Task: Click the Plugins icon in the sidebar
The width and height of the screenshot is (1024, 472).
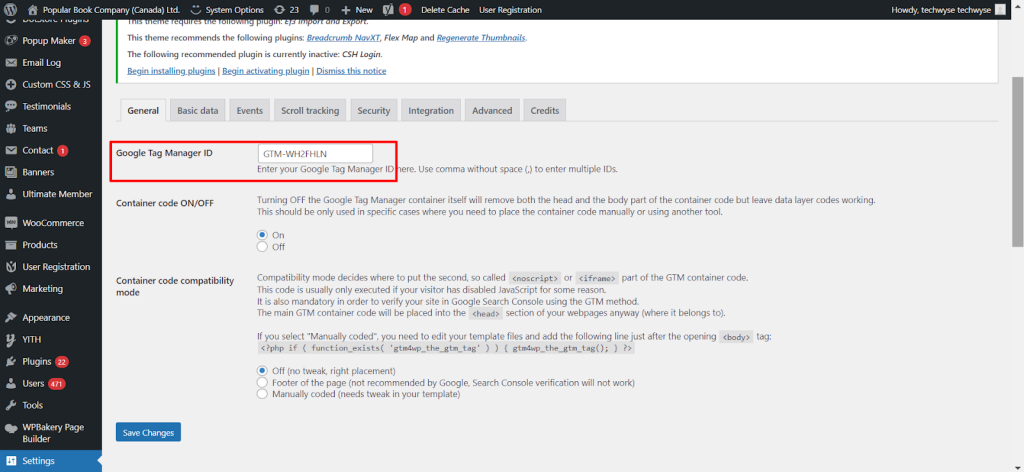Action: (x=11, y=361)
